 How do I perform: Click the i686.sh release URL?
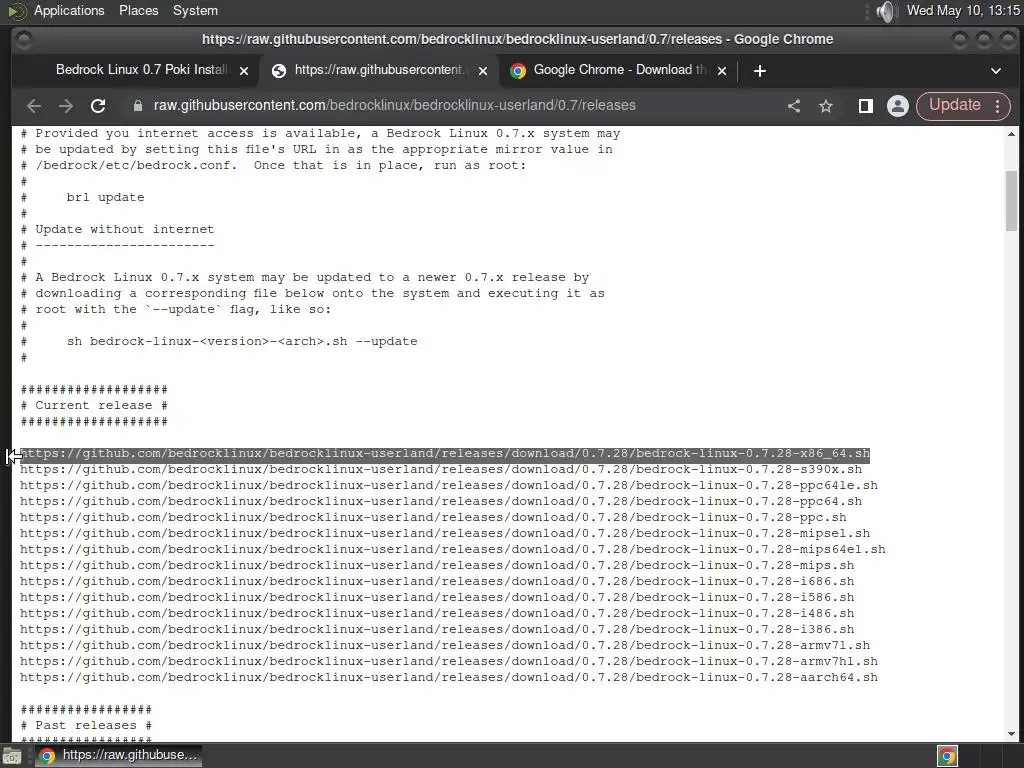point(437,581)
